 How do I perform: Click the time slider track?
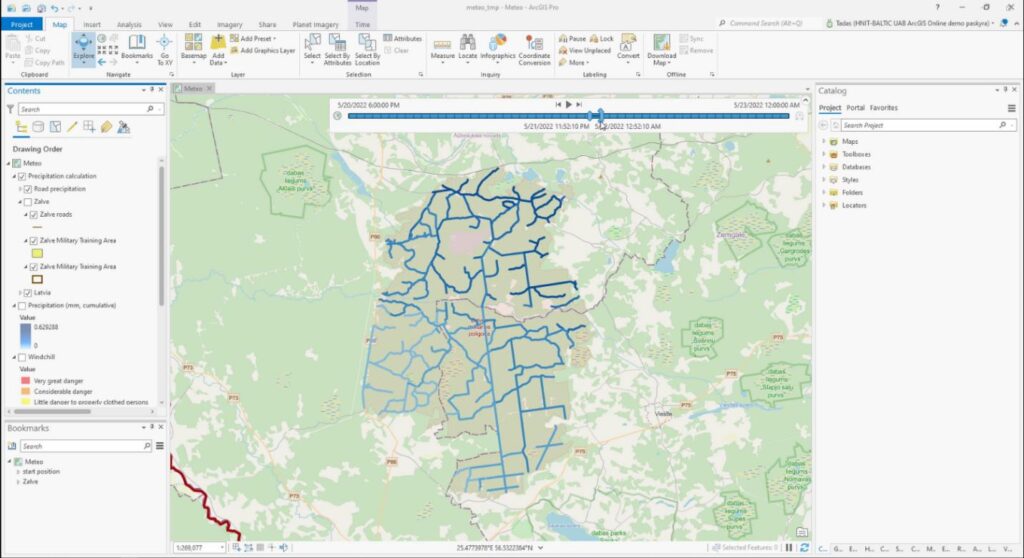[470, 116]
